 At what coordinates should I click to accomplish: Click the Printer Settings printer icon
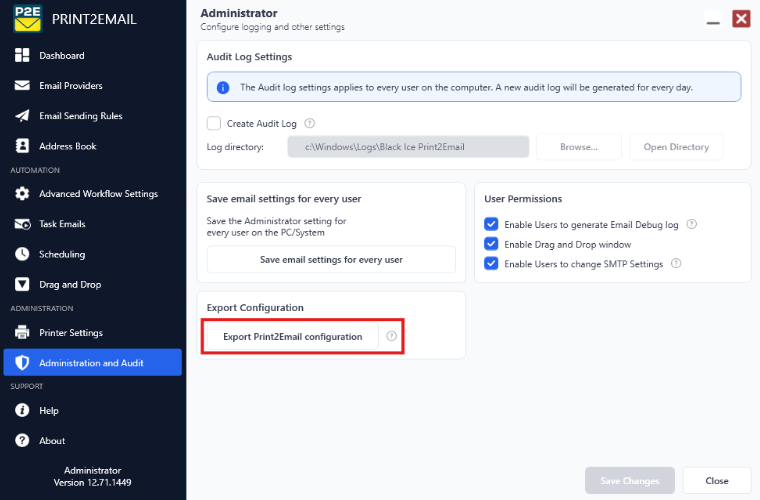(22, 332)
